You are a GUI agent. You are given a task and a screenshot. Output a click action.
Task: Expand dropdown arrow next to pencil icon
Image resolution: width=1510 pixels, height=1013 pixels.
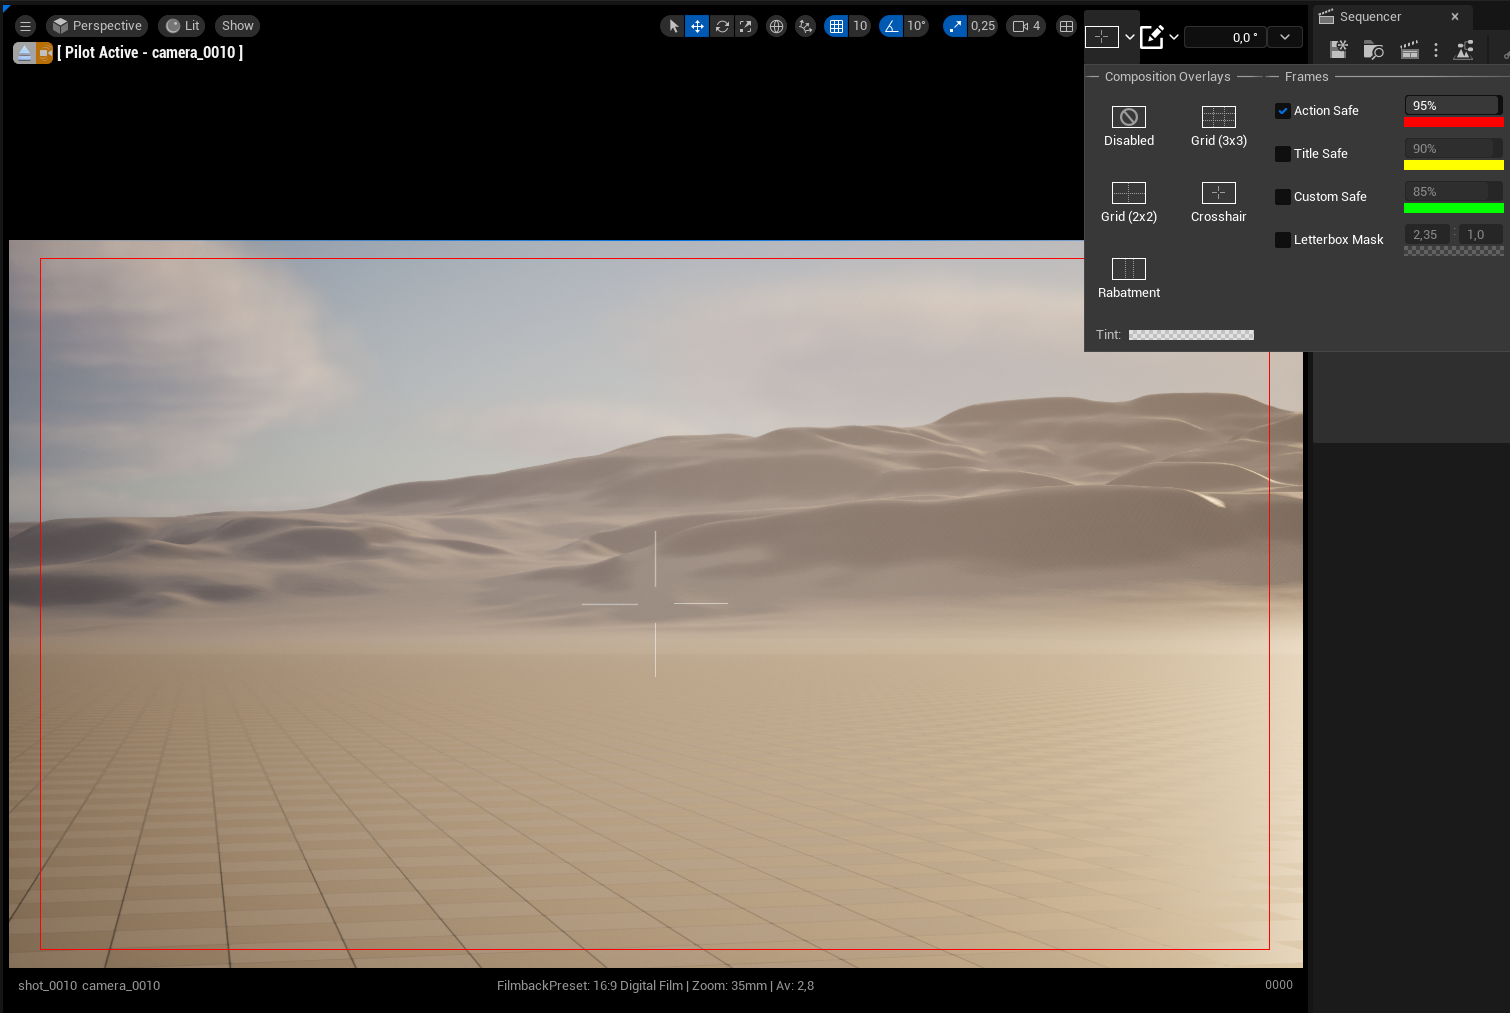1174,37
